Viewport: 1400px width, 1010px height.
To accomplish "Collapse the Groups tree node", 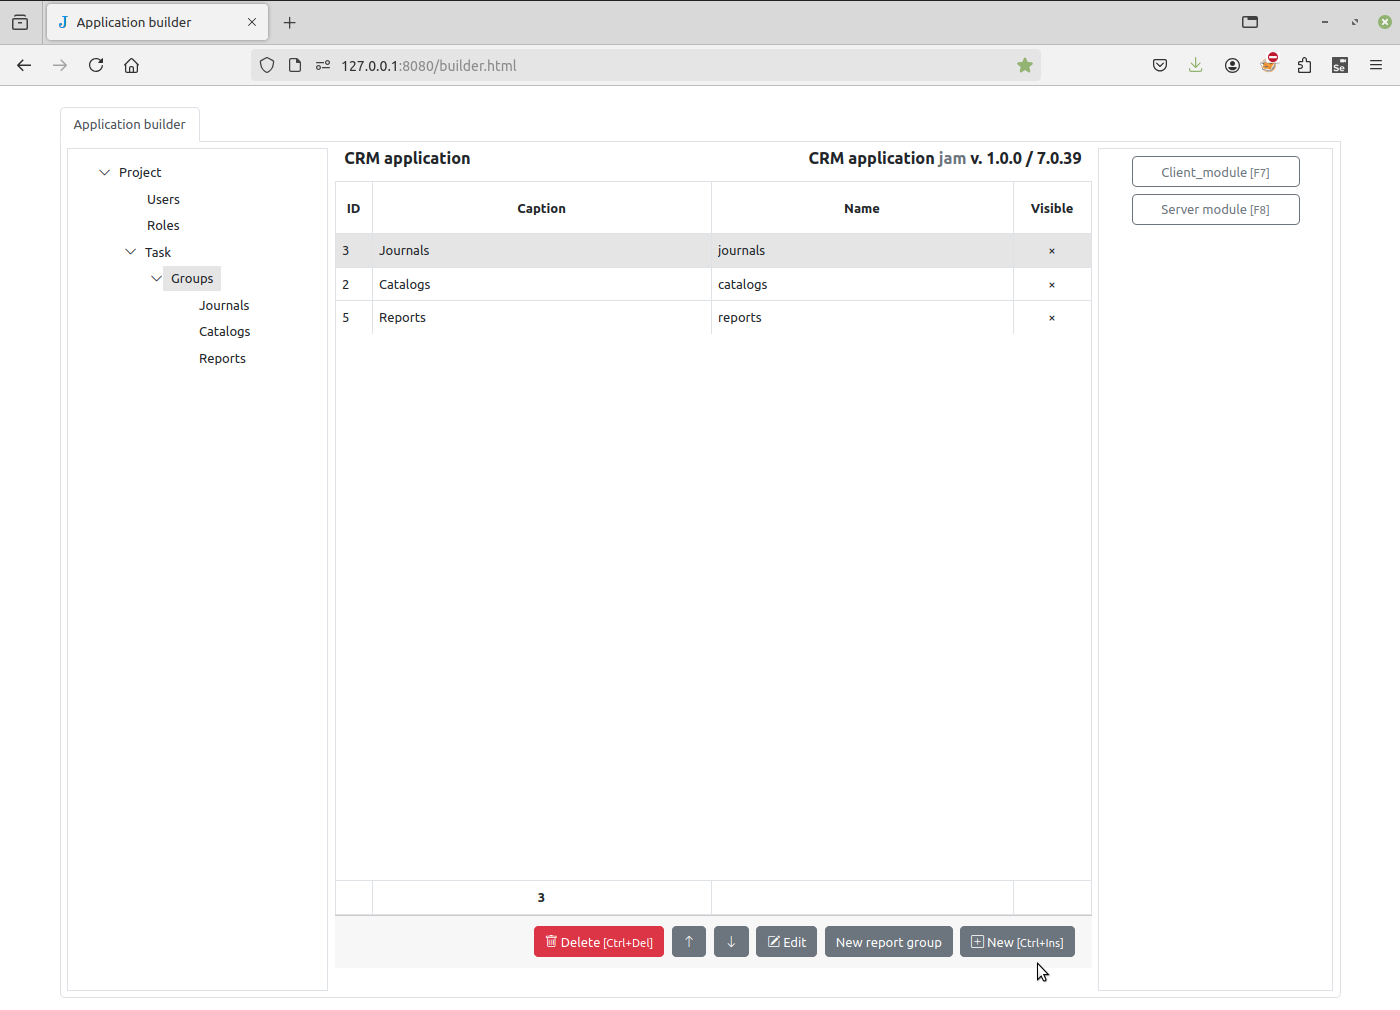I will [156, 278].
